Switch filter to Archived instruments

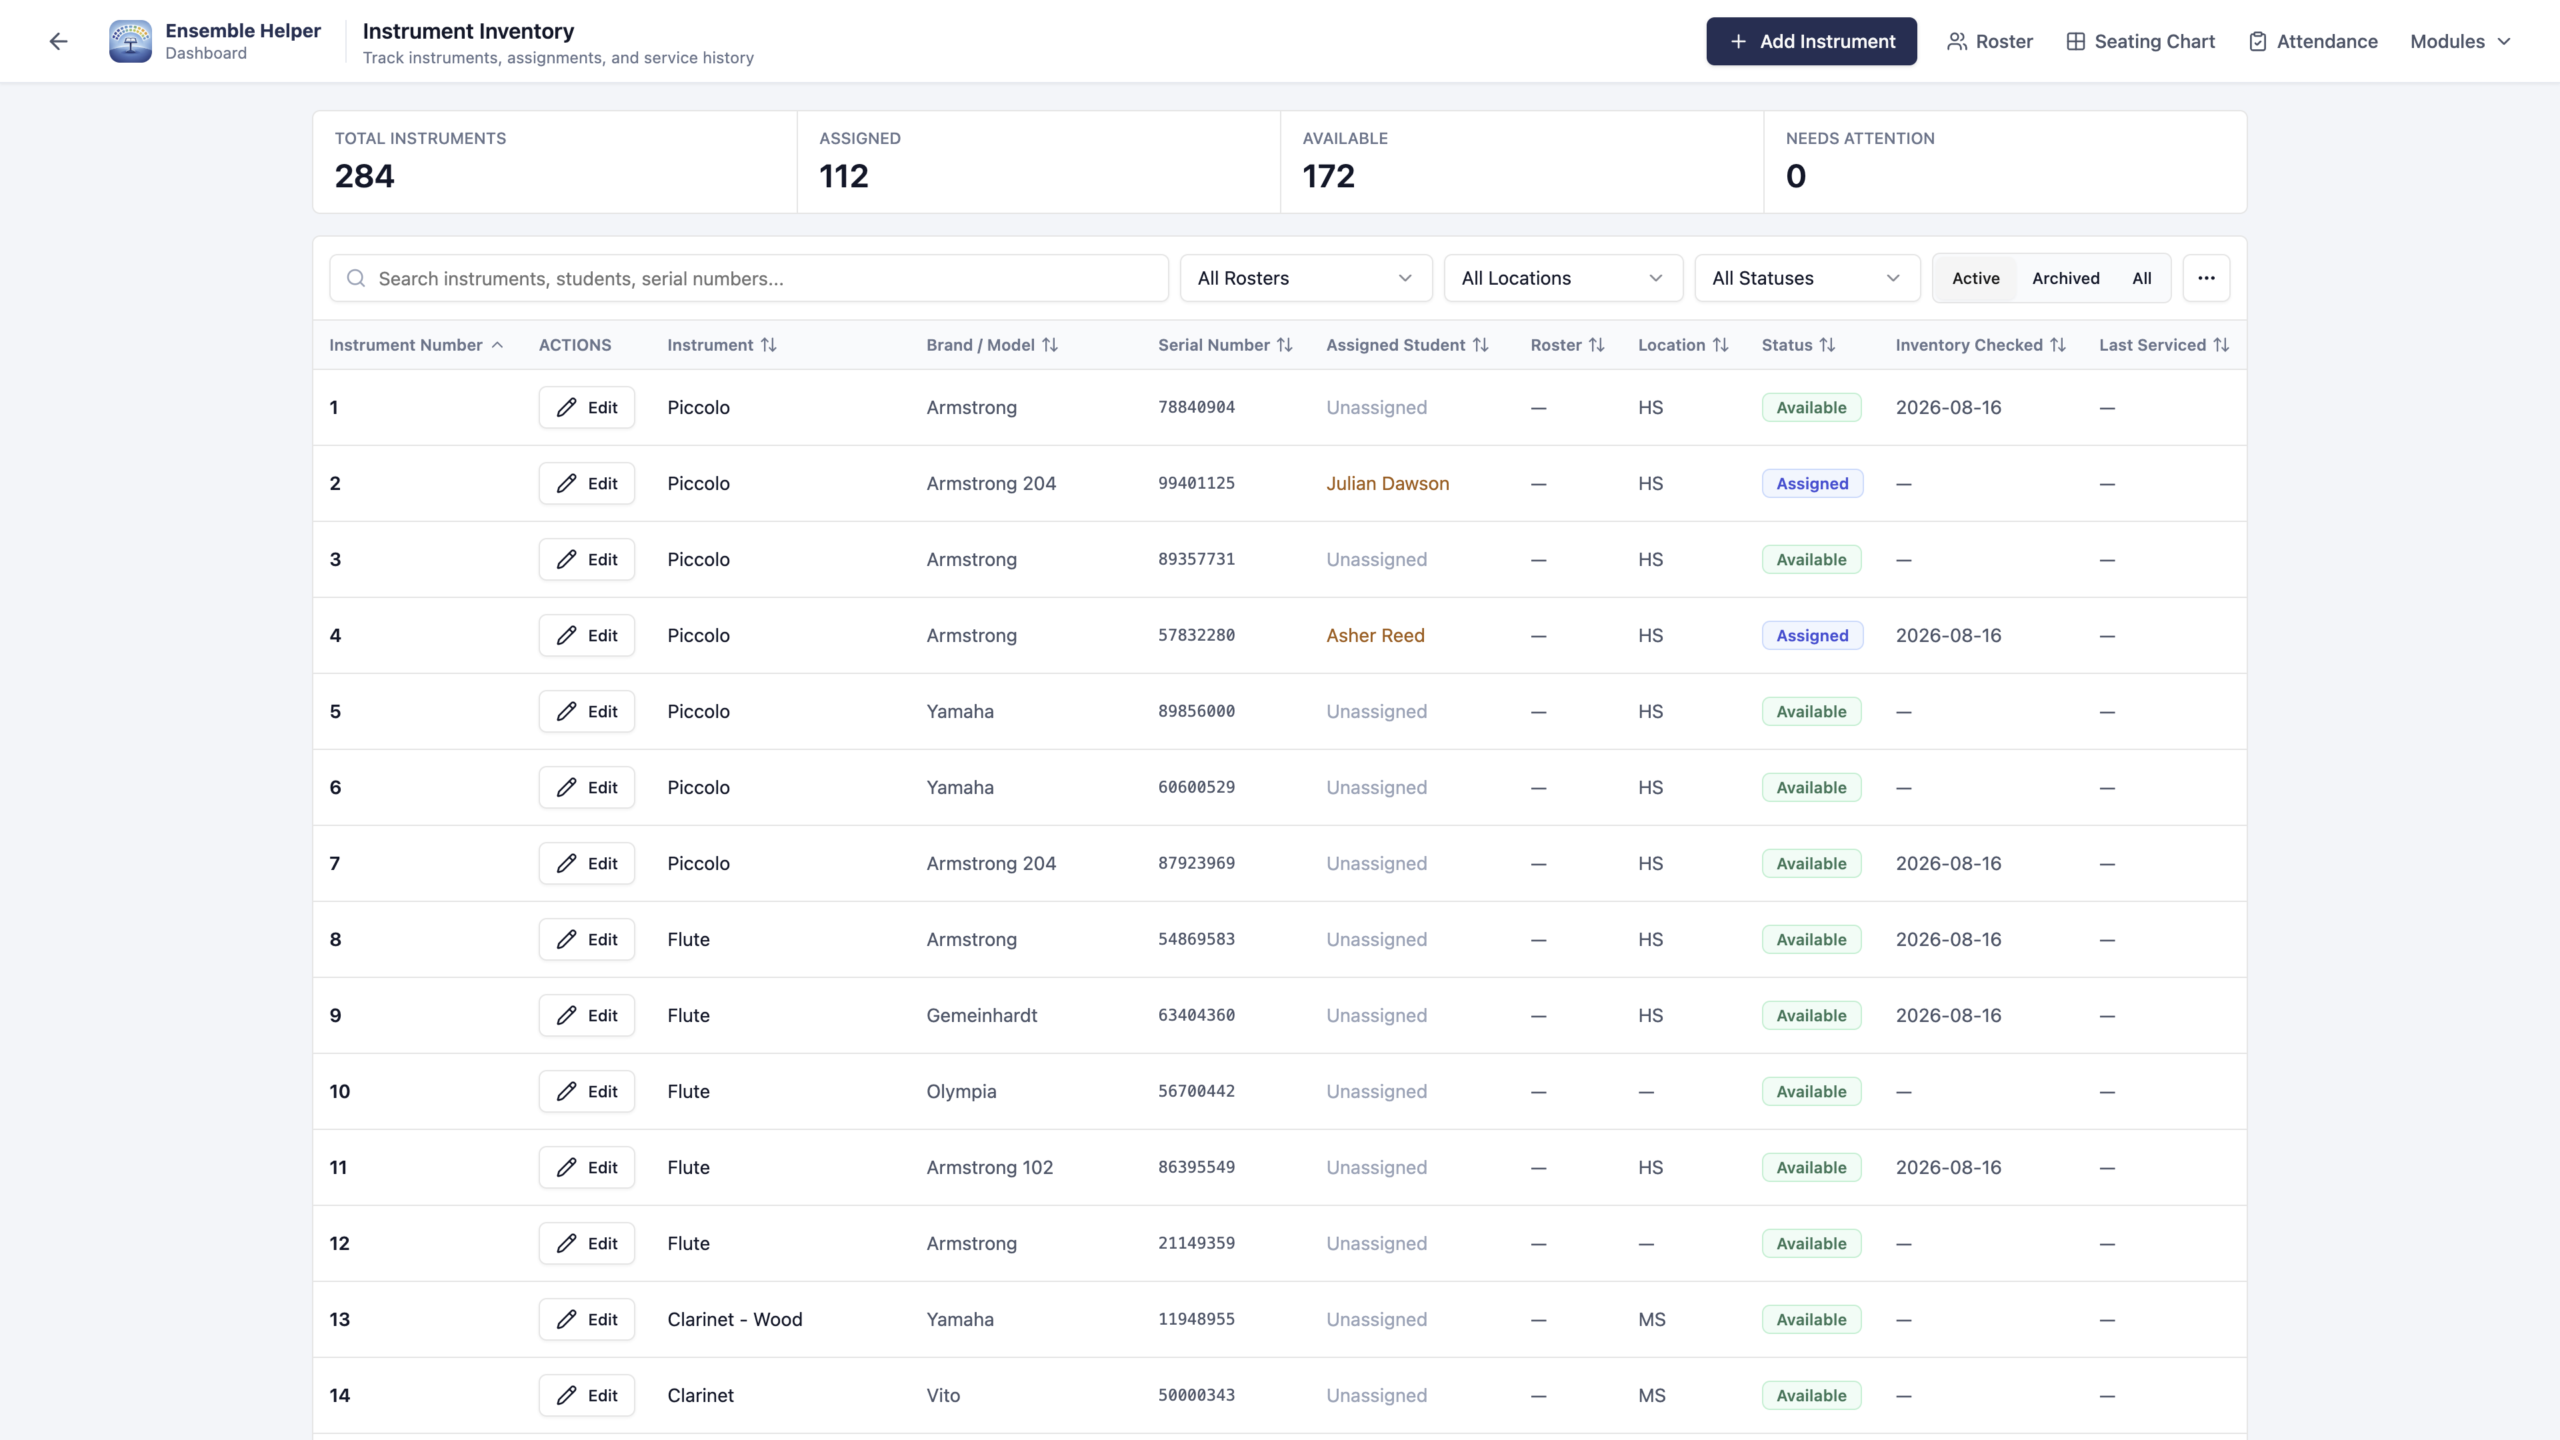(2065, 278)
